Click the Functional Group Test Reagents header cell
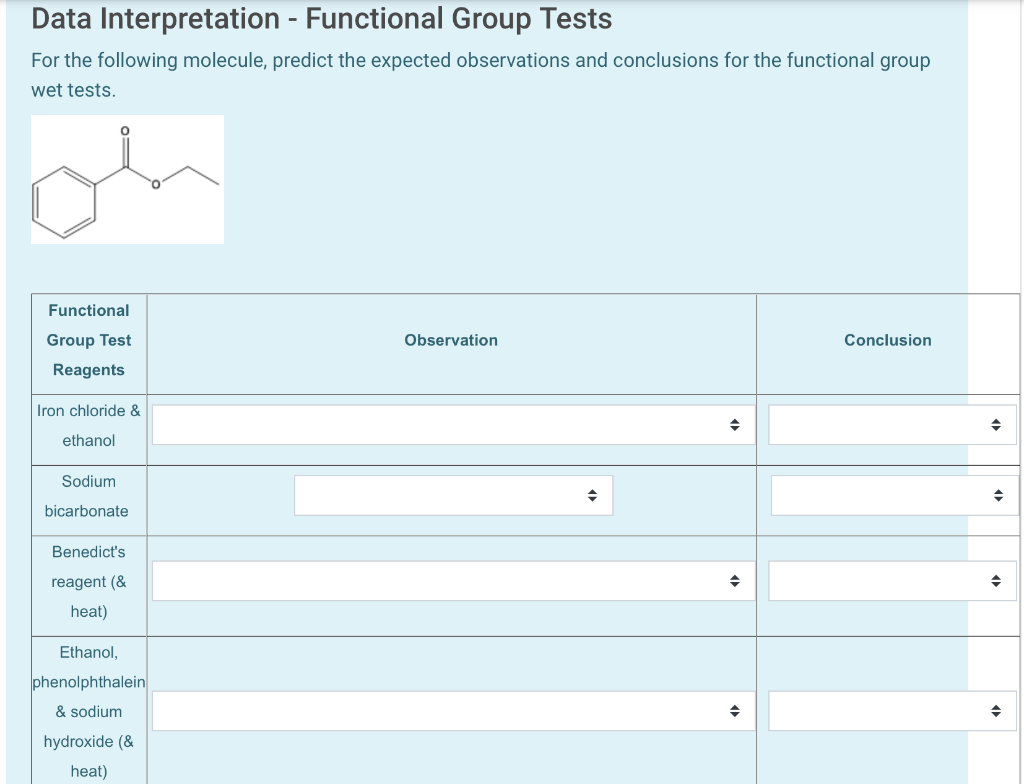 (x=88, y=340)
